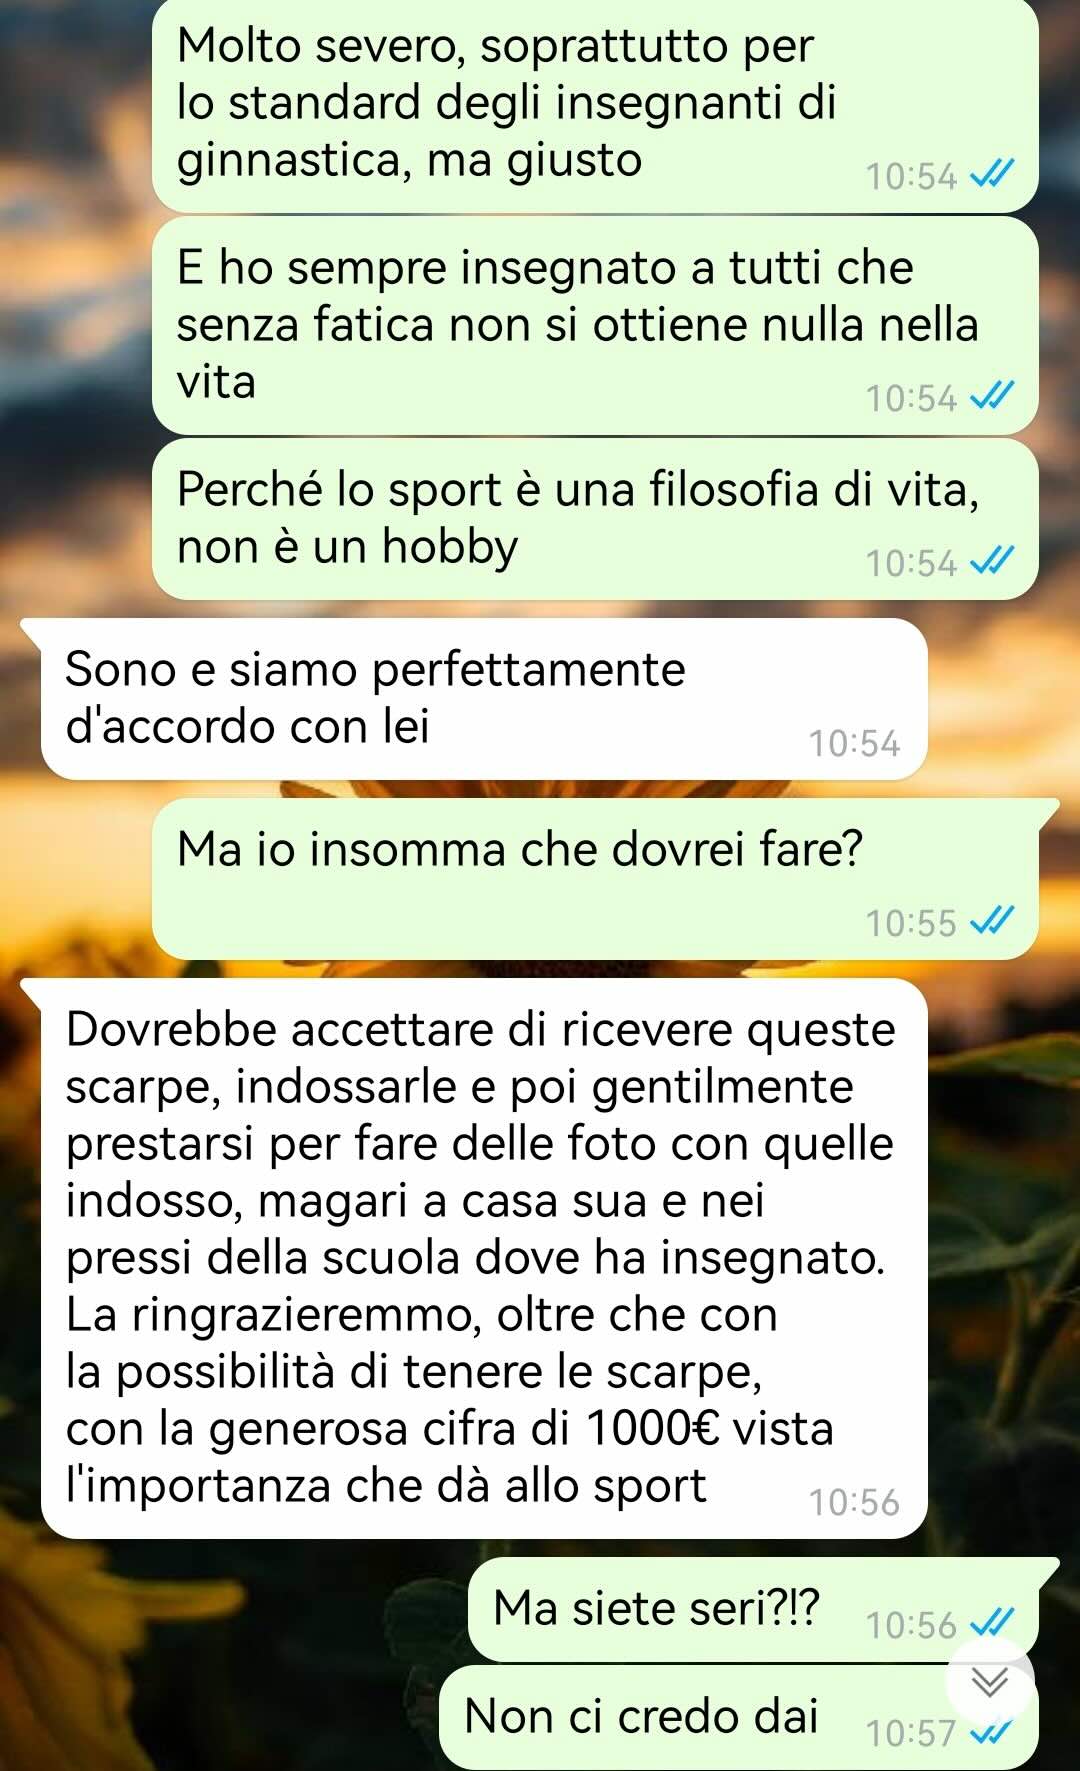Select the 'Non ci credo dai' message bubble

coord(738,1717)
